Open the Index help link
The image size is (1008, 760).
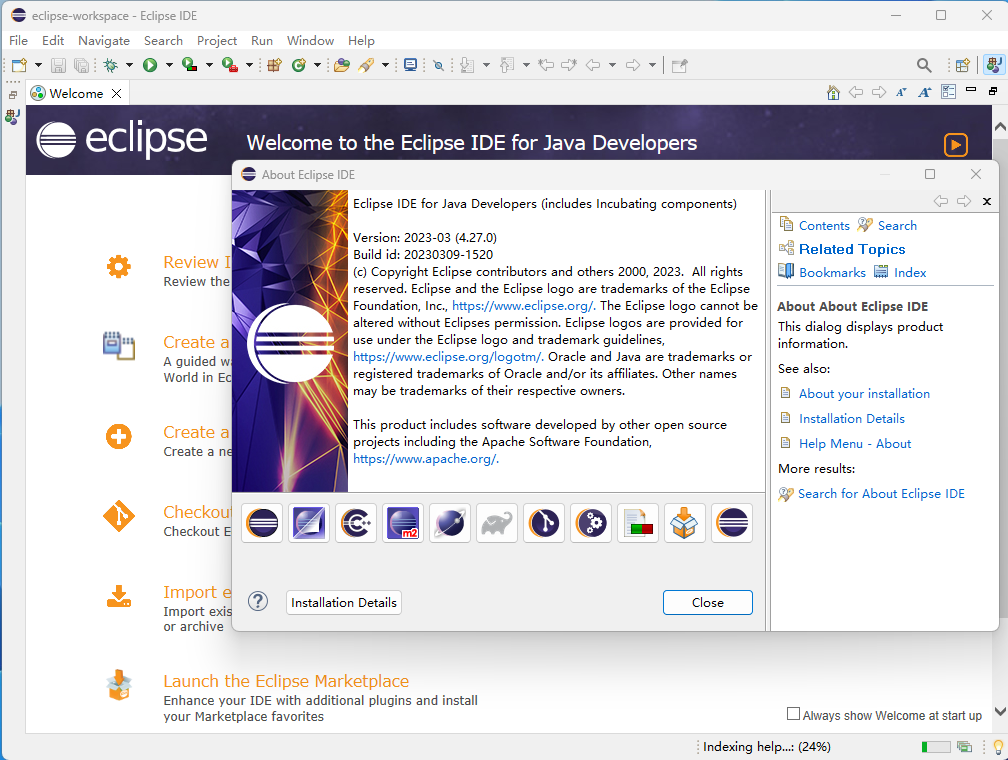[910, 273]
